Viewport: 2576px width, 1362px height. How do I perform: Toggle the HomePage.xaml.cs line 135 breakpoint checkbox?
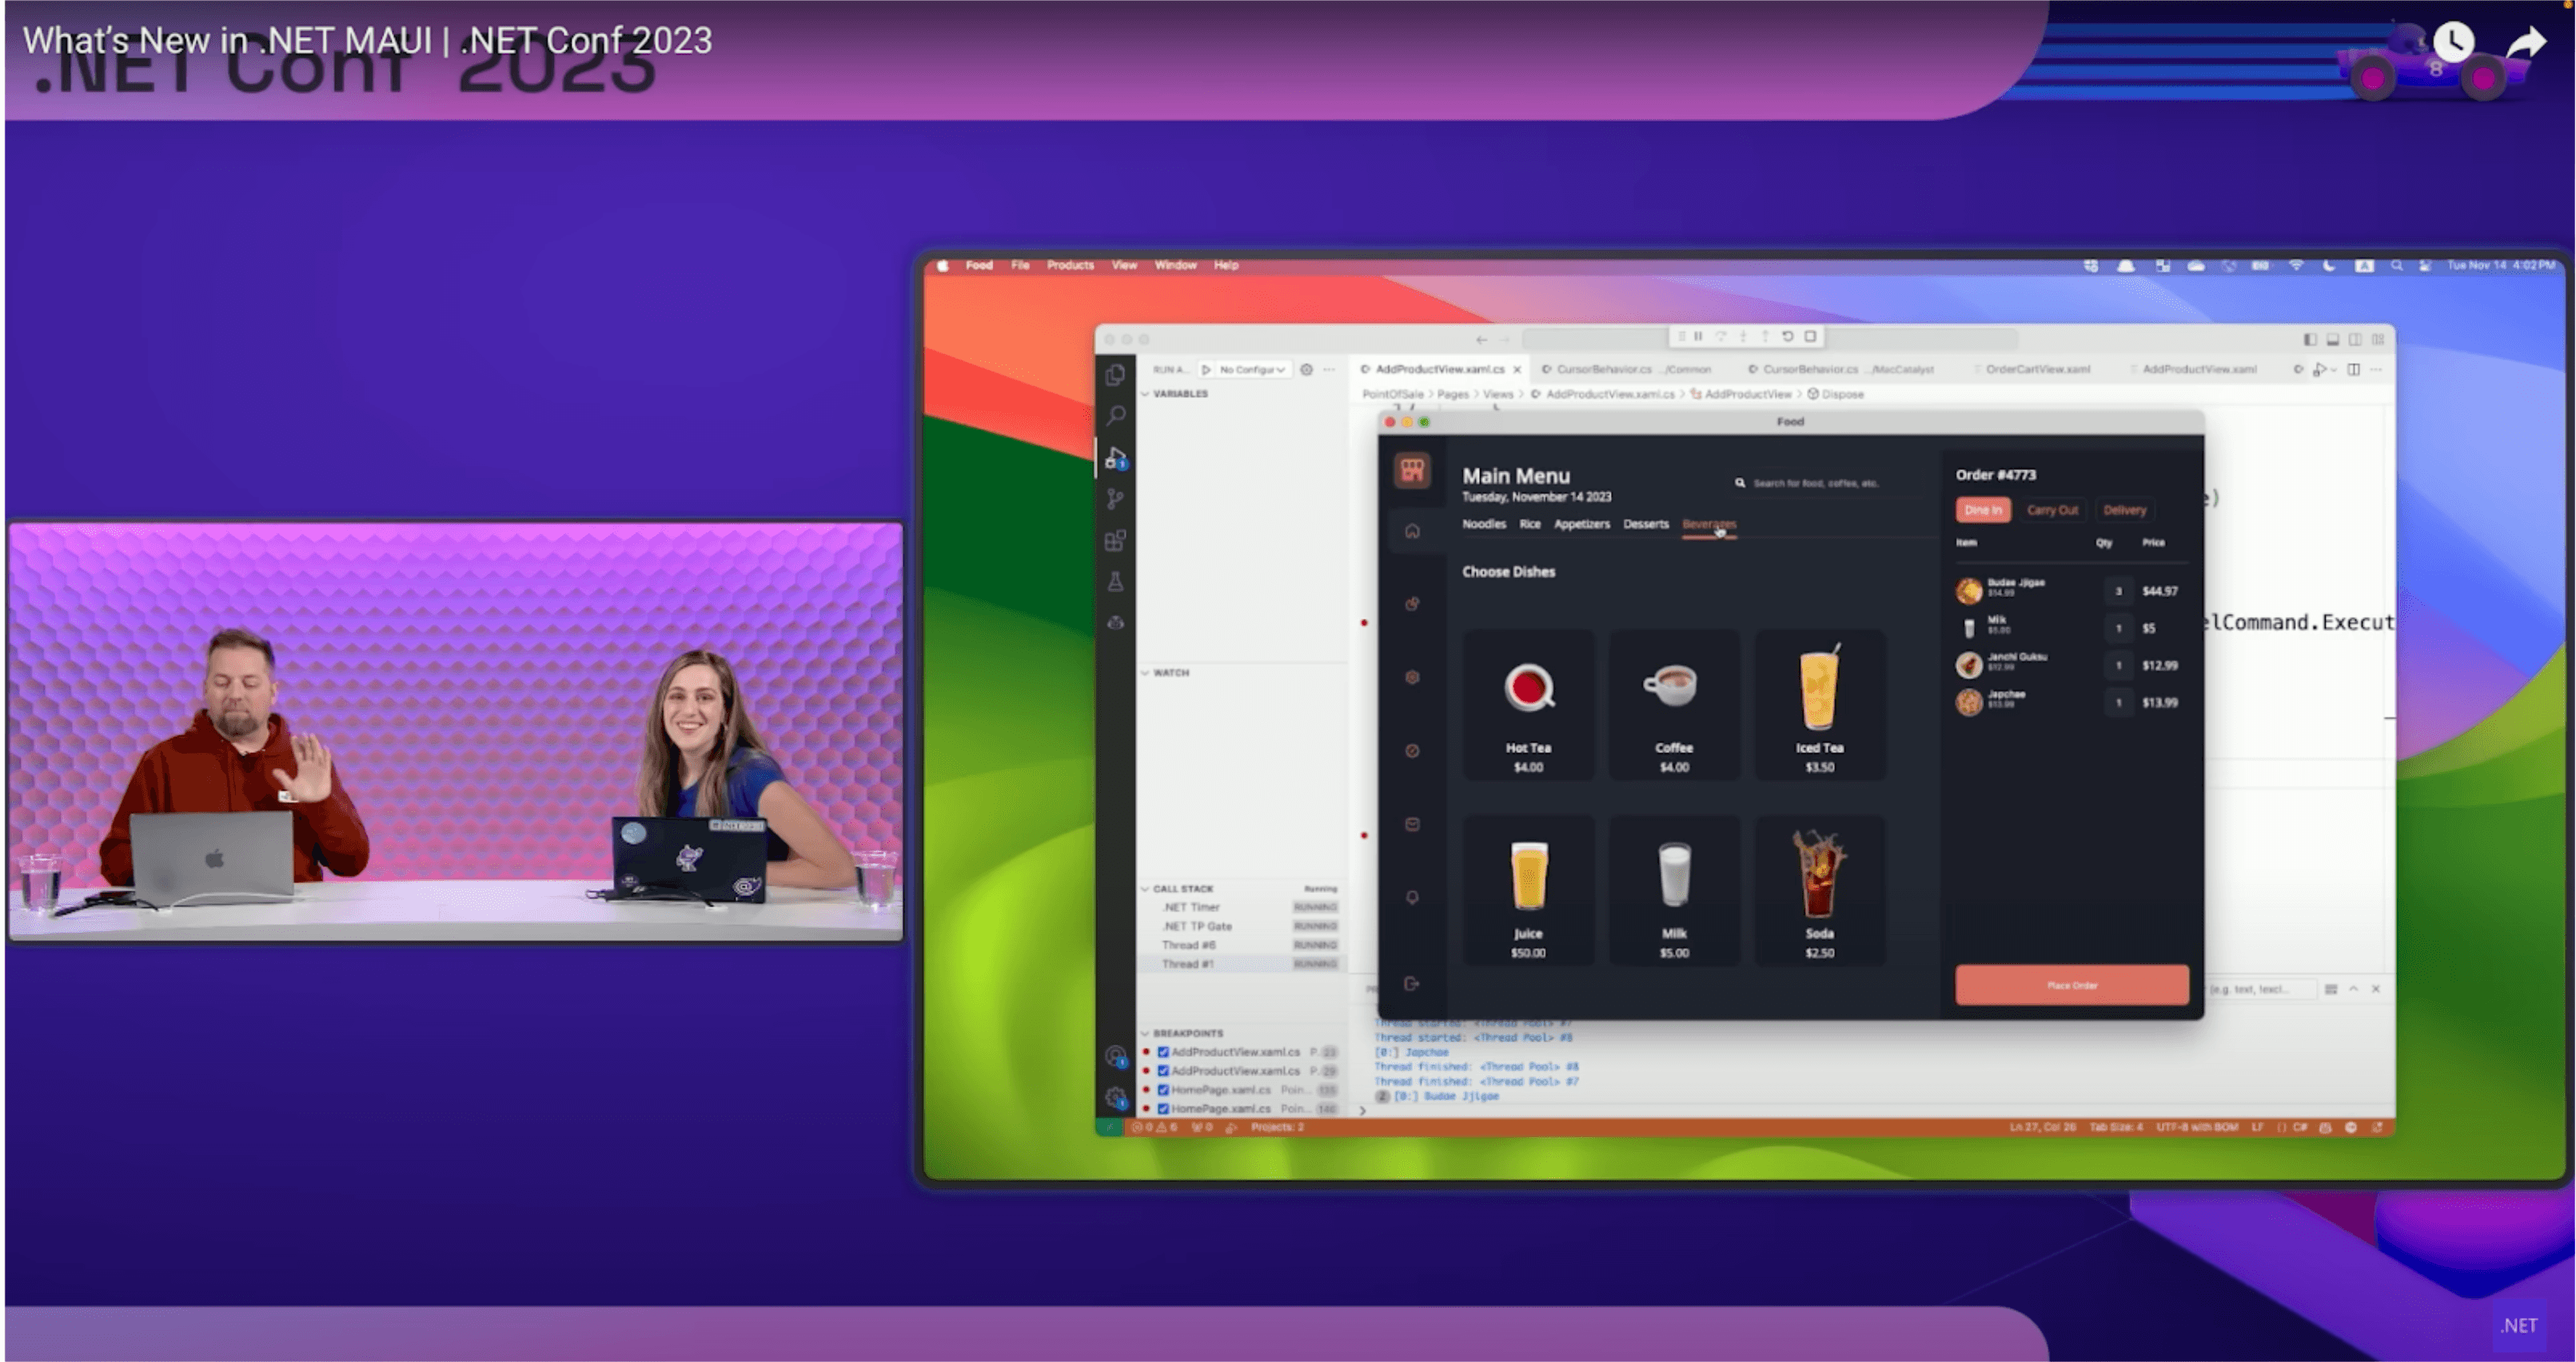(x=1164, y=1090)
